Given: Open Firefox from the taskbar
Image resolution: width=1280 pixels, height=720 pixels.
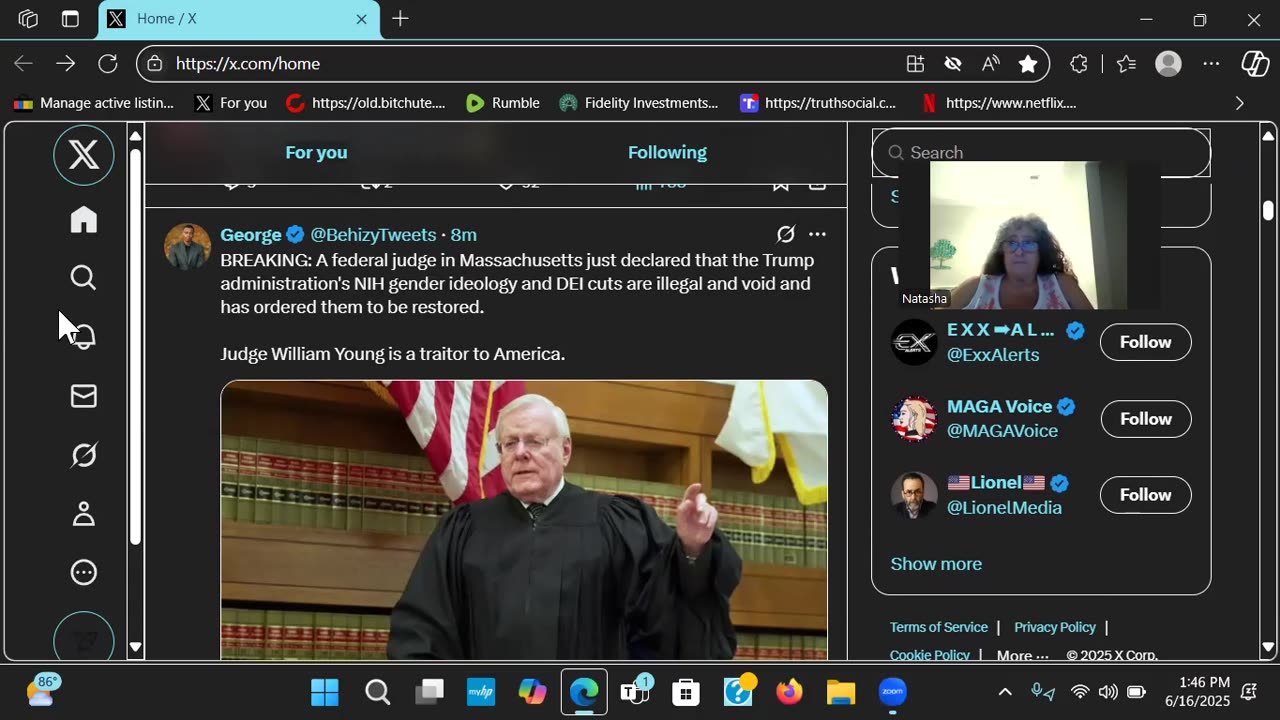Looking at the screenshot, I should tap(789, 692).
